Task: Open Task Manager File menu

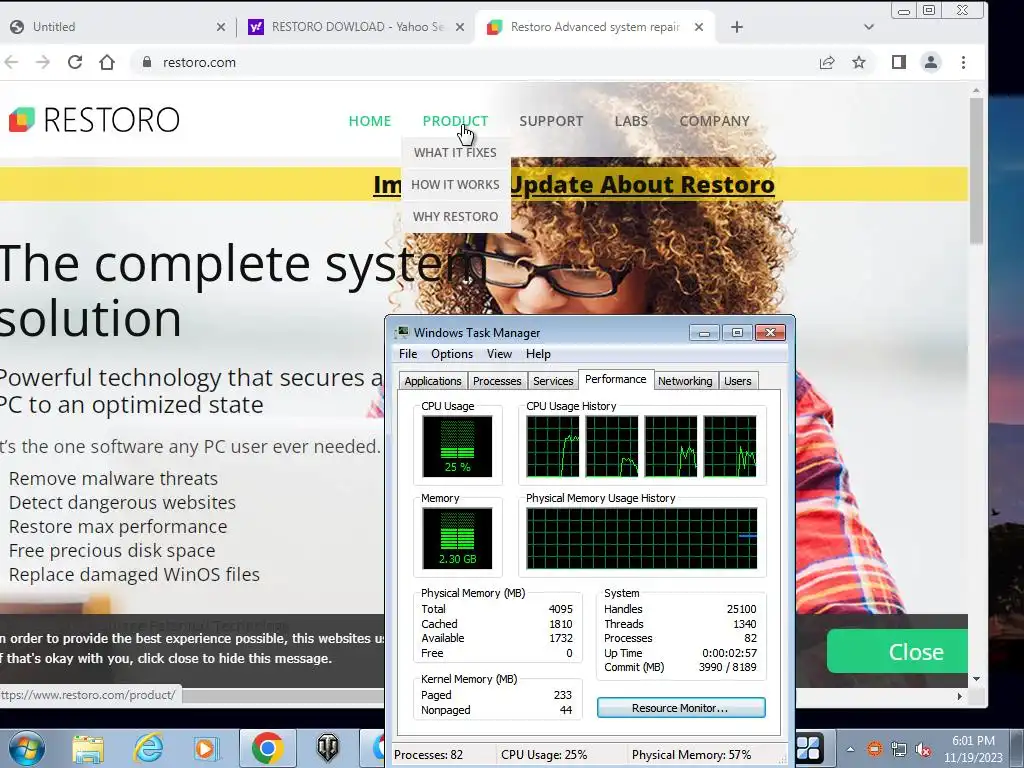Action: tap(408, 353)
